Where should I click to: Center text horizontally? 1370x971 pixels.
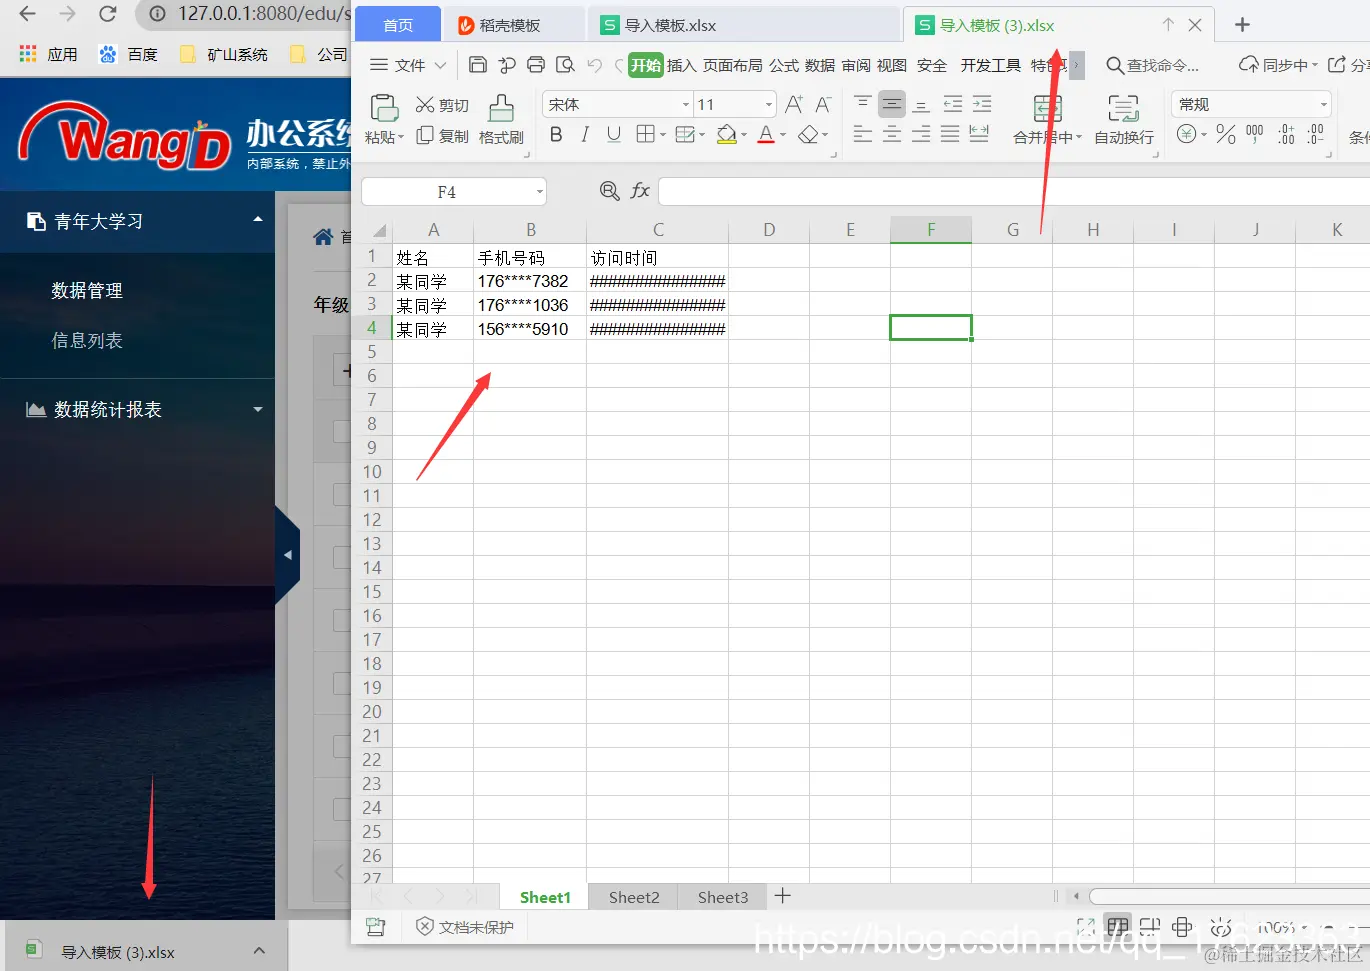click(892, 134)
